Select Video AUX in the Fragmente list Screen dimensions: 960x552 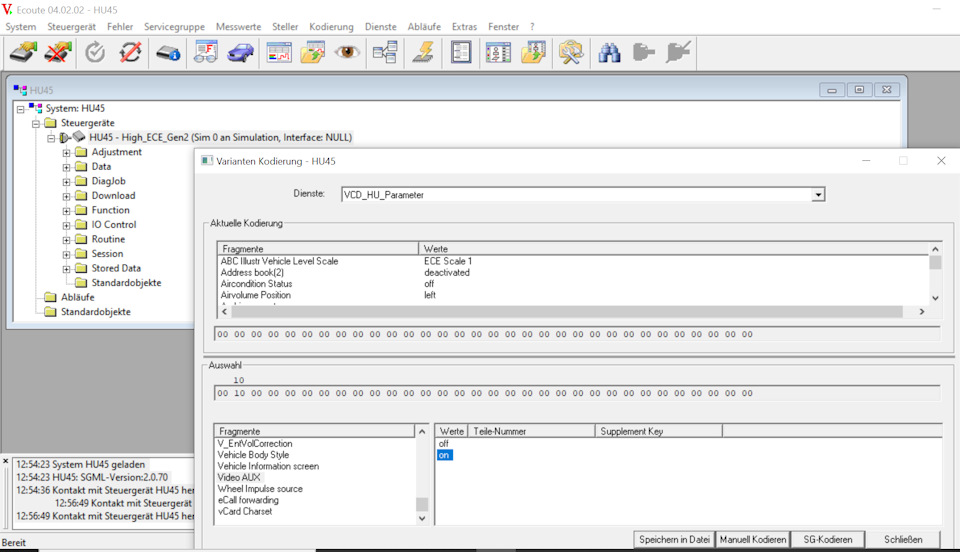point(238,477)
